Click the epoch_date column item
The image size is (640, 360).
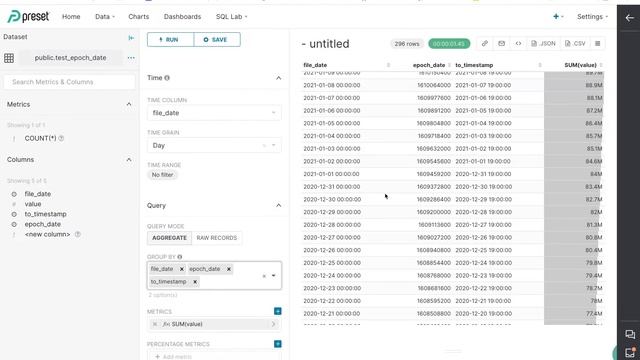[x=42, y=224]
